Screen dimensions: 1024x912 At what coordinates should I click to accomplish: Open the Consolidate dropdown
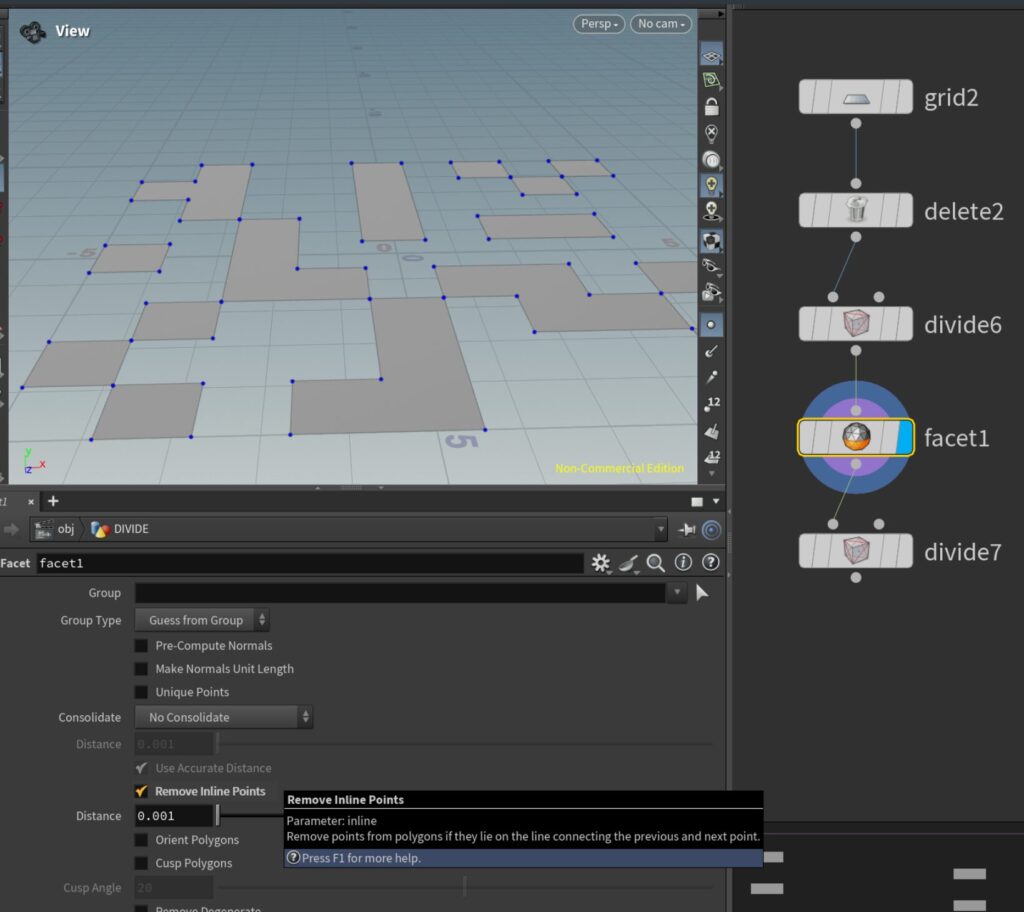click(224, 717)
